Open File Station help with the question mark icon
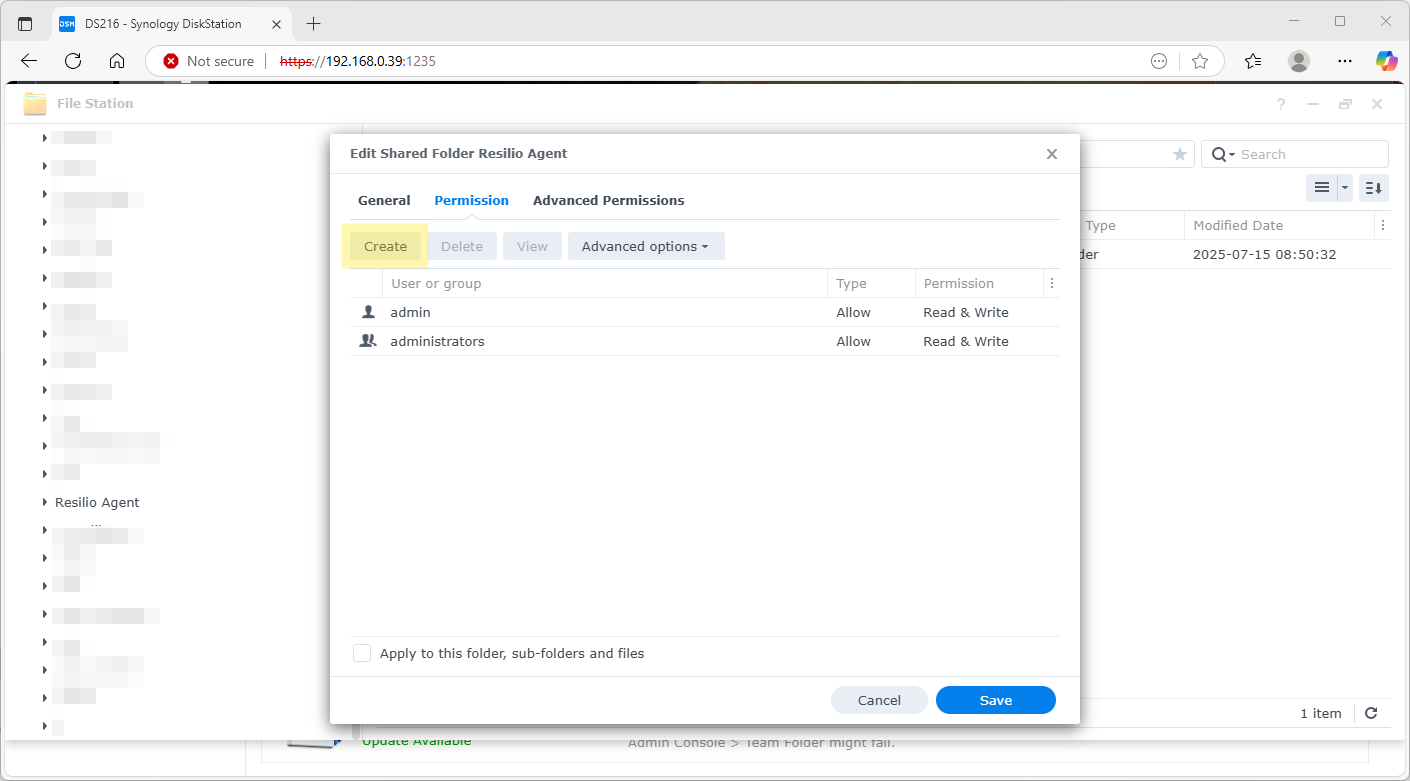 coord(1280,103)
